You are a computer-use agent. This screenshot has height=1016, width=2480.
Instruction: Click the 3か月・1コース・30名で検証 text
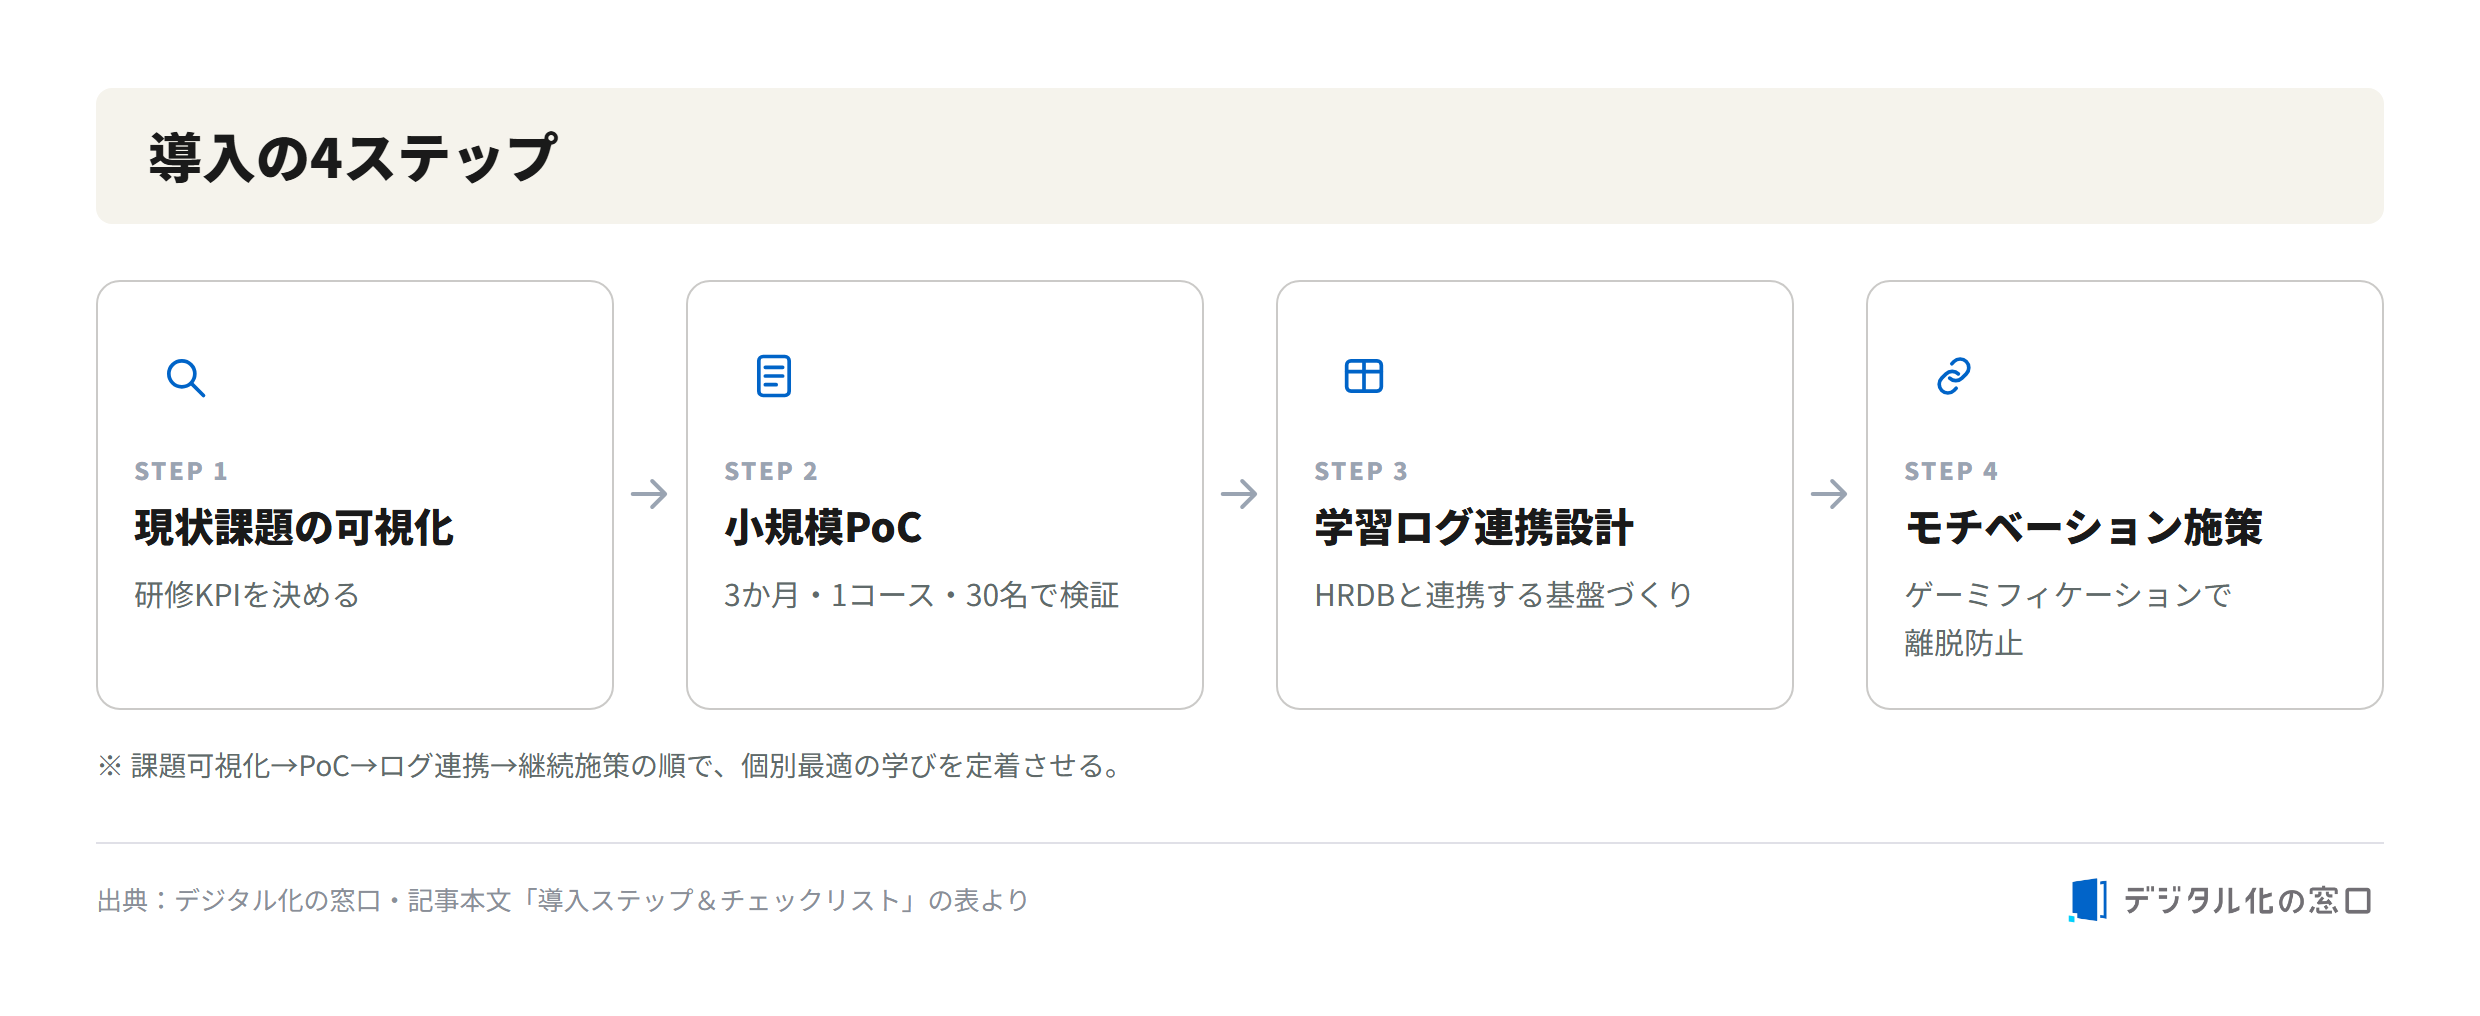[922, 595]
